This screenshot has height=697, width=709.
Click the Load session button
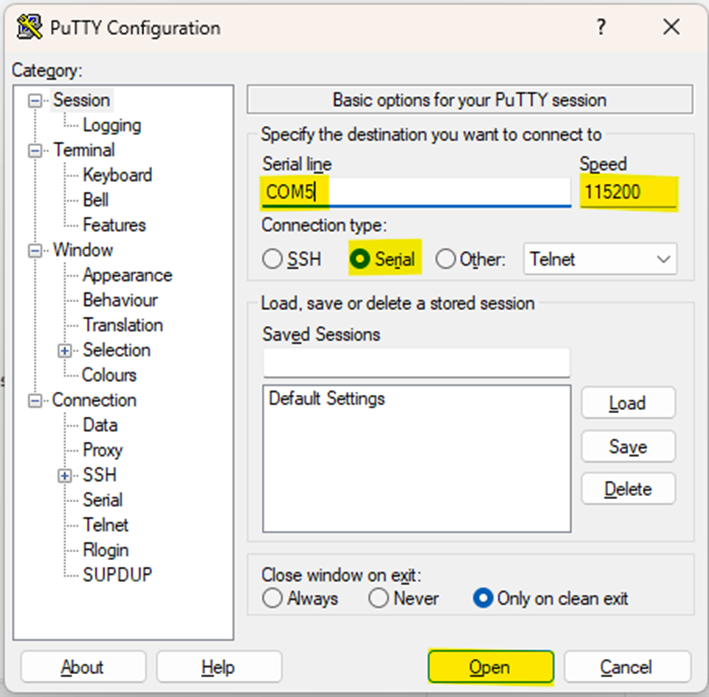[628, 403]
